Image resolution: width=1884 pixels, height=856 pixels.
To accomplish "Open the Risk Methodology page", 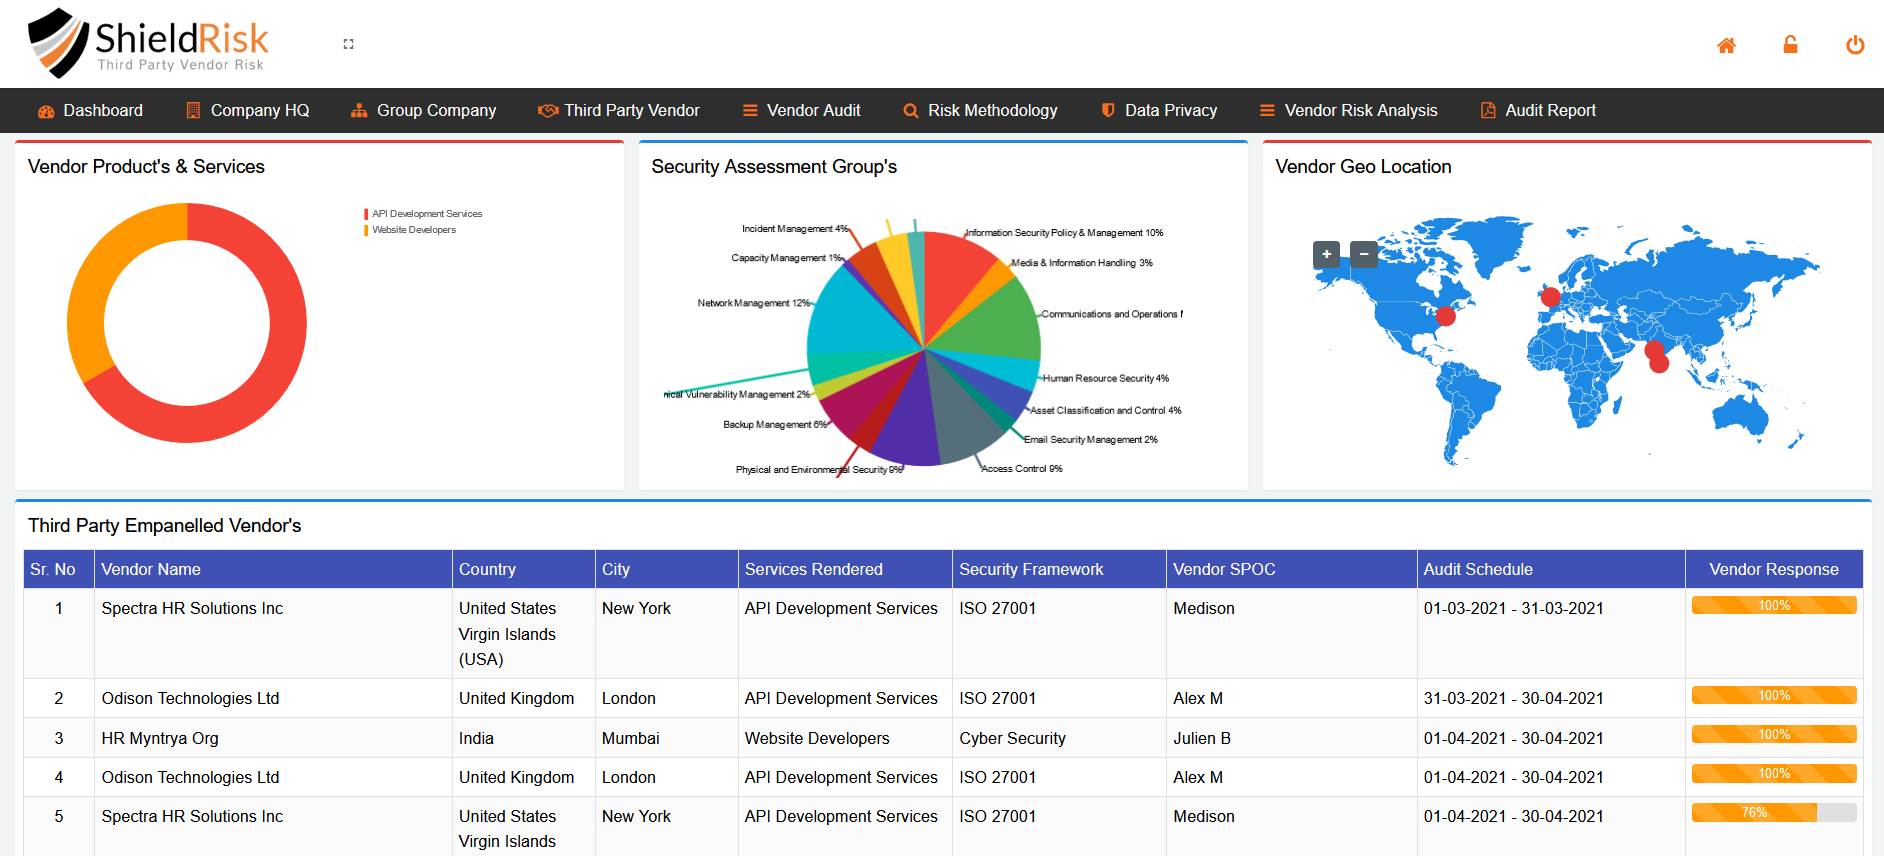I will pyautogui.click(x=980, y=111).
